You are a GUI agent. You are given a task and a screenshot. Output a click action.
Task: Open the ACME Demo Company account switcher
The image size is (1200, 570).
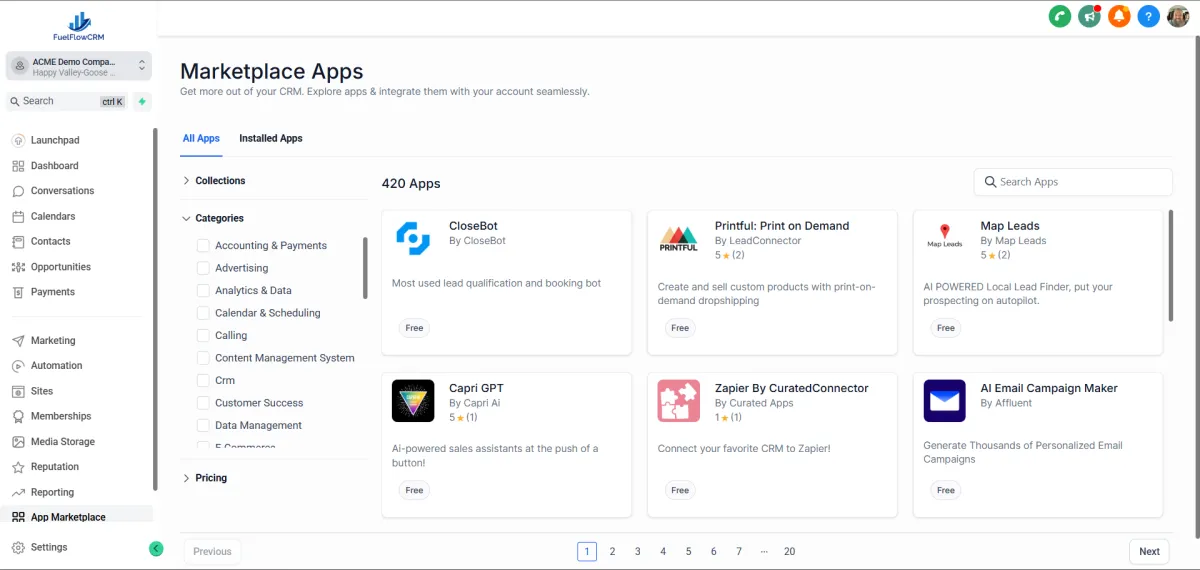click(x=79, y=66)
